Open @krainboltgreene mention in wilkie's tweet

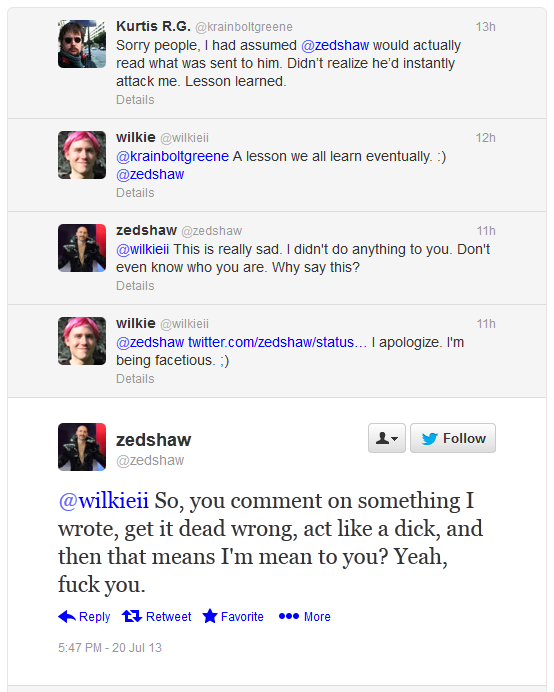[173, 157]
